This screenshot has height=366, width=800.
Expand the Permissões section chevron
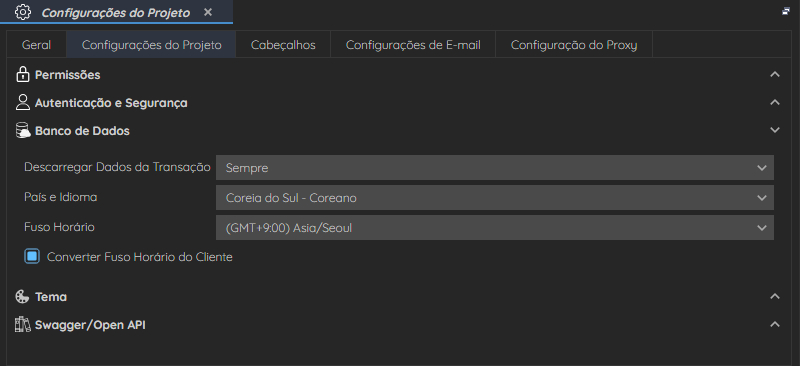point(774,75)
